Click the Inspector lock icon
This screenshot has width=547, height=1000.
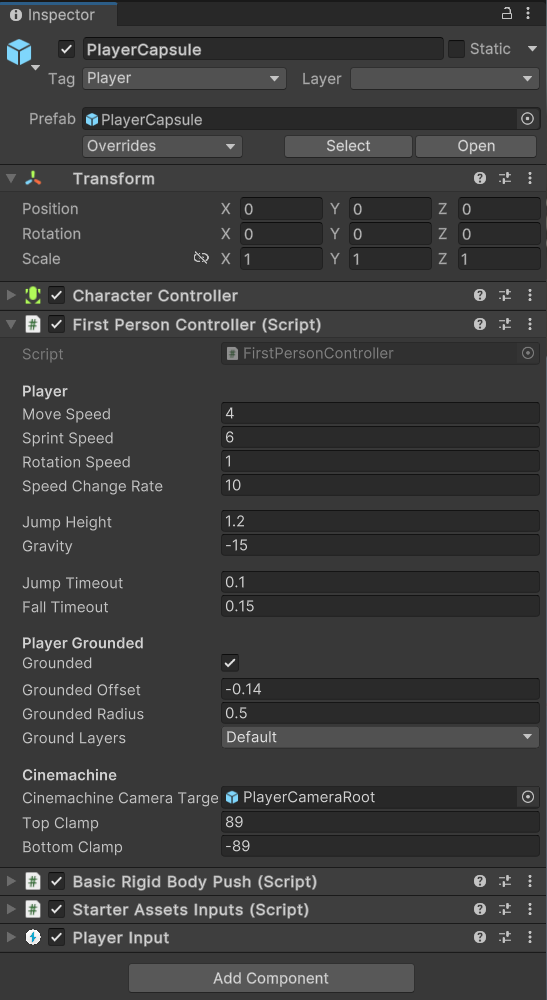[x=507, y=13]
